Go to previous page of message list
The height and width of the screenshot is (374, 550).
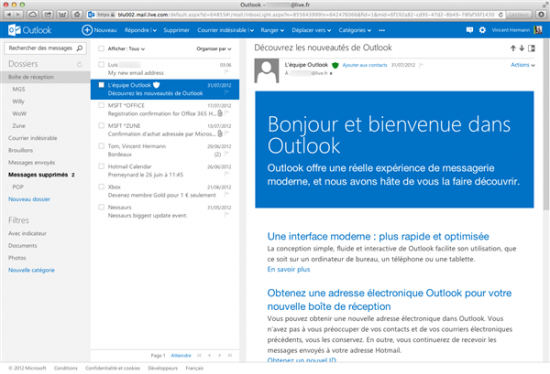[209, 355]
